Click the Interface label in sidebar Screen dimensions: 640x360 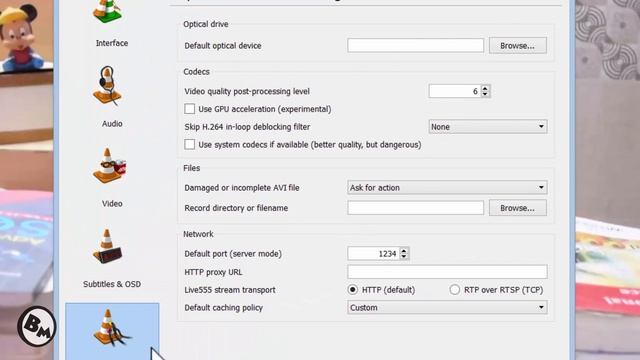[x=112, y=43]
